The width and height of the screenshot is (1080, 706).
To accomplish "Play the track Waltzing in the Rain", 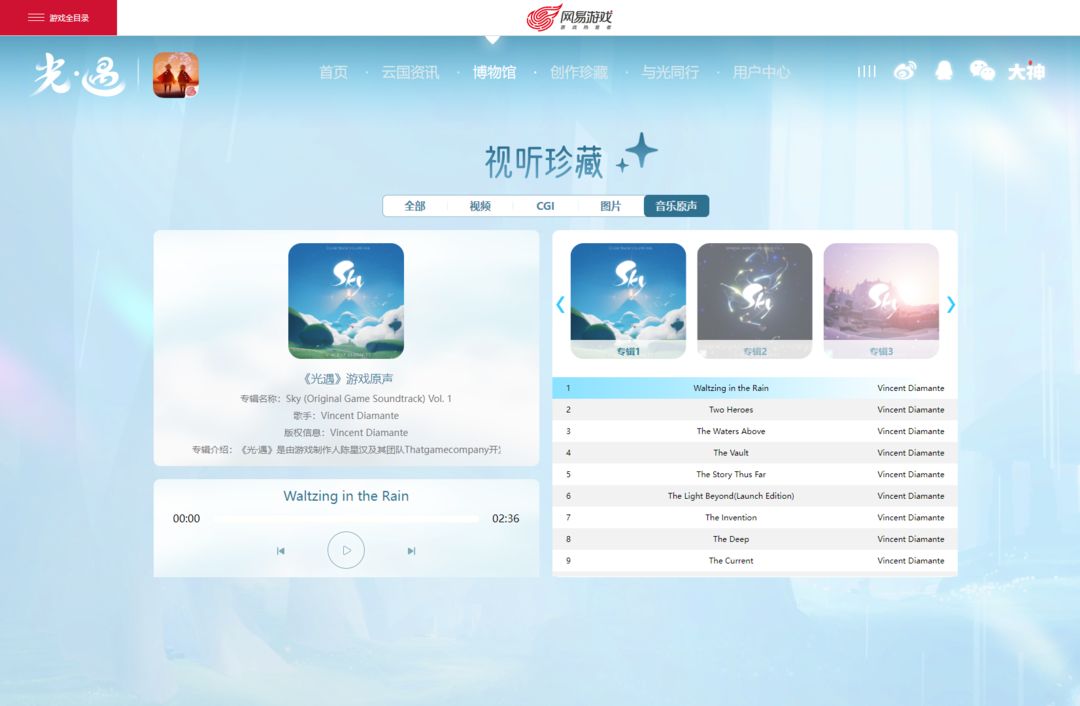I will [346, 550].
